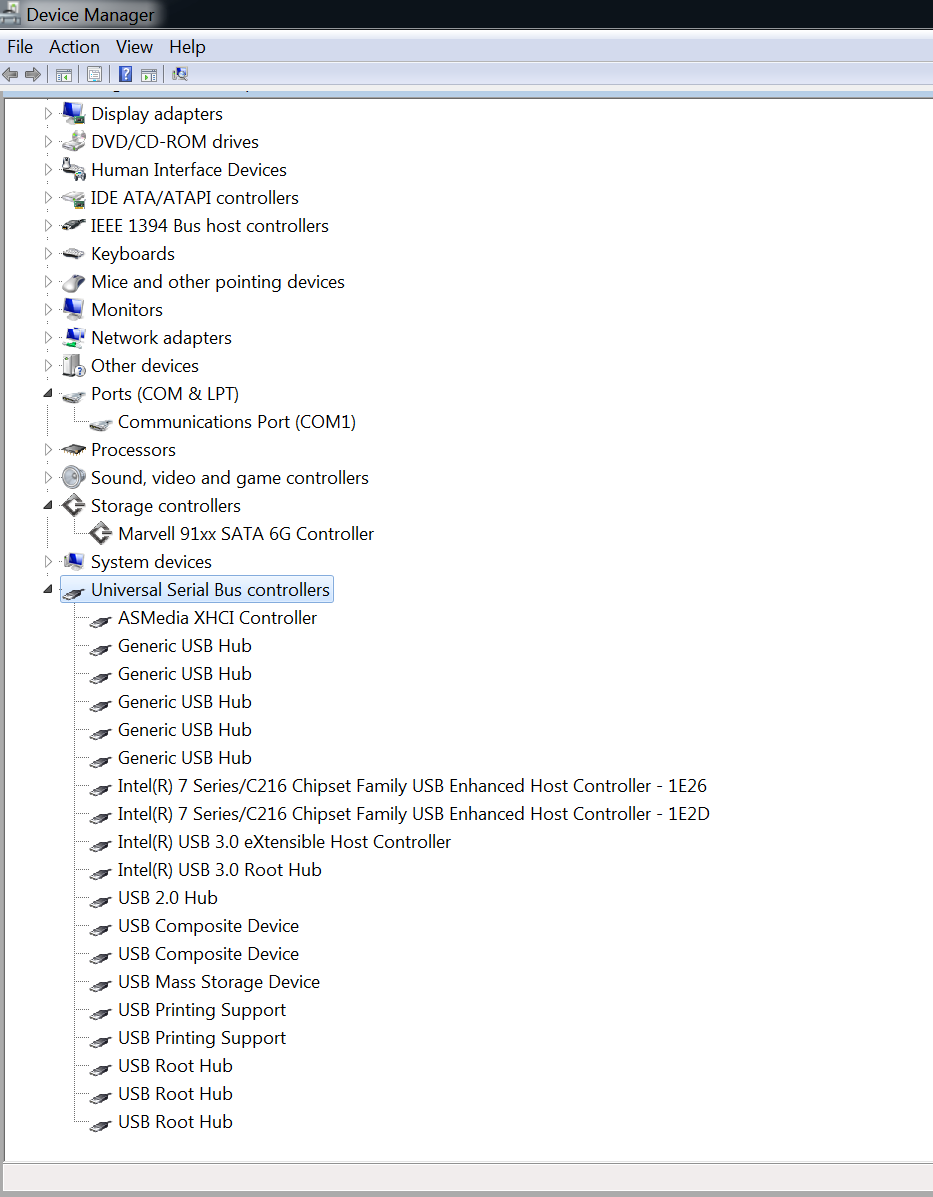Viewport: 933px width, 1197px height.
Task: Click the Network adapters icon
Action: 73,337
